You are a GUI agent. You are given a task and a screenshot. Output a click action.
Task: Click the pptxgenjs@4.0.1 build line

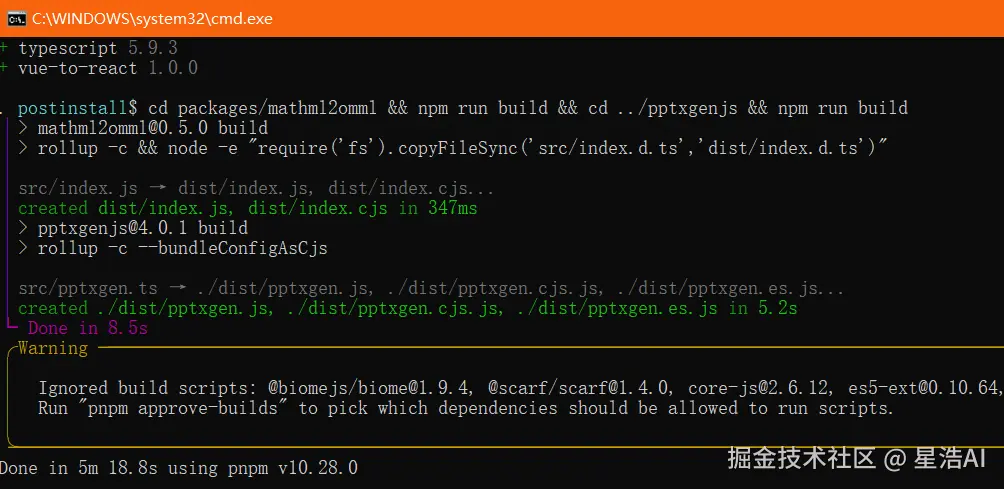[x=142, y=228]
